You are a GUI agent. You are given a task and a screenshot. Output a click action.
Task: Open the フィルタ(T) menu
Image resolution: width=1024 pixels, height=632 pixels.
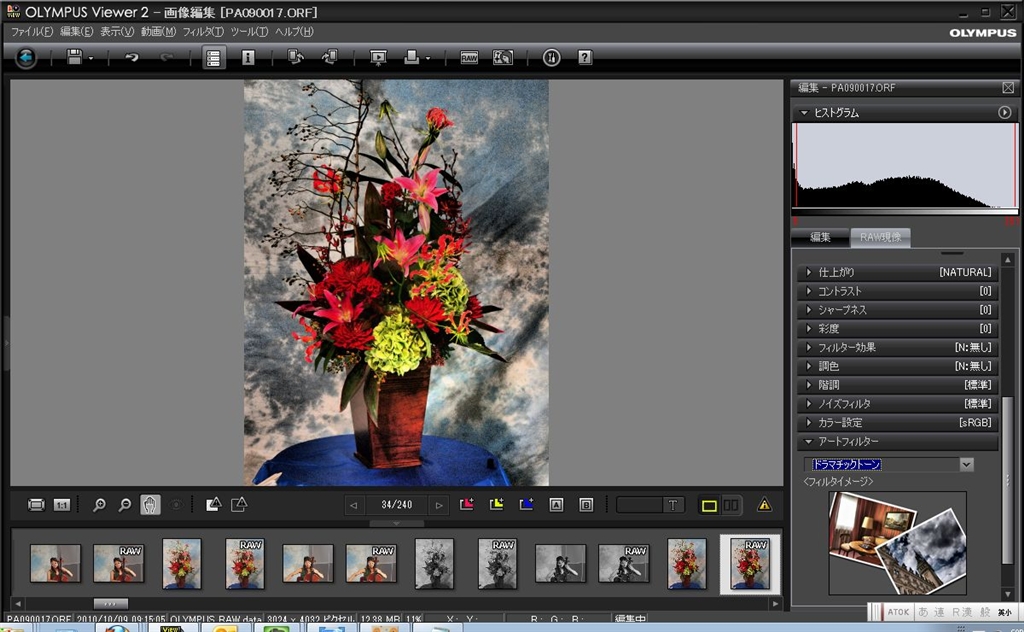(x=203, y=32)
